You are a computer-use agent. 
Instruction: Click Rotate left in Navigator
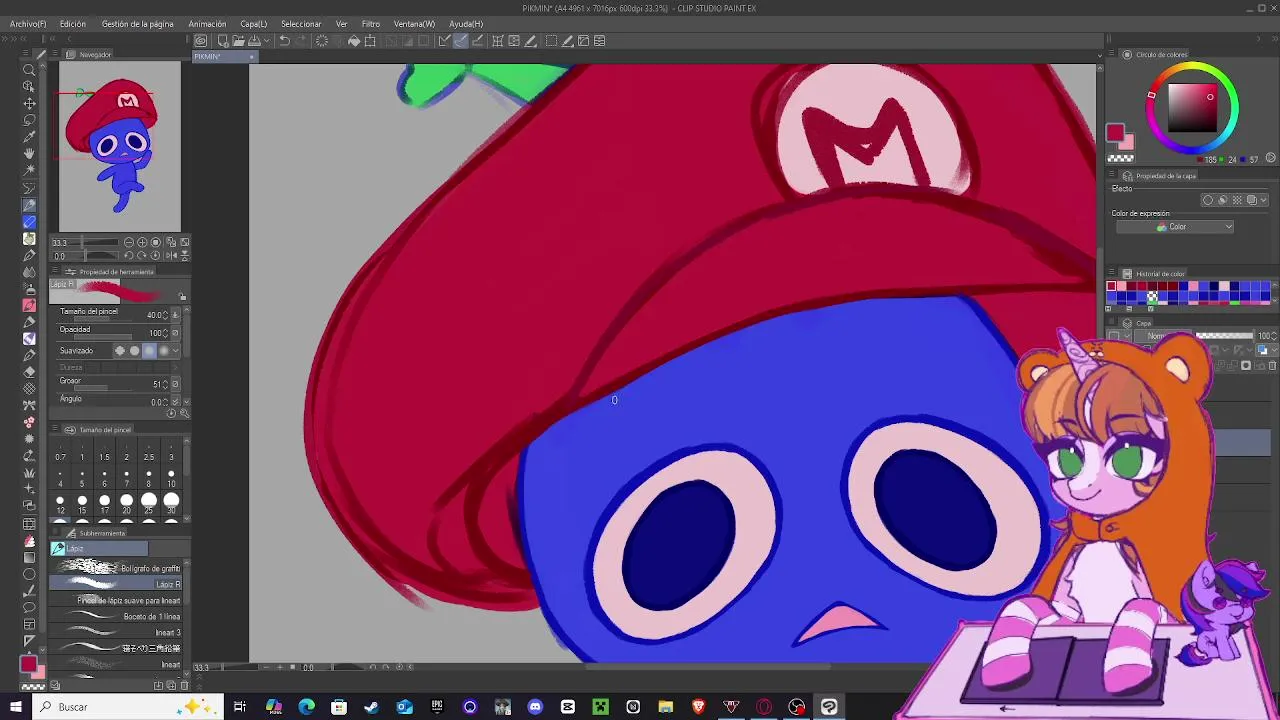[x=129, y=255]
